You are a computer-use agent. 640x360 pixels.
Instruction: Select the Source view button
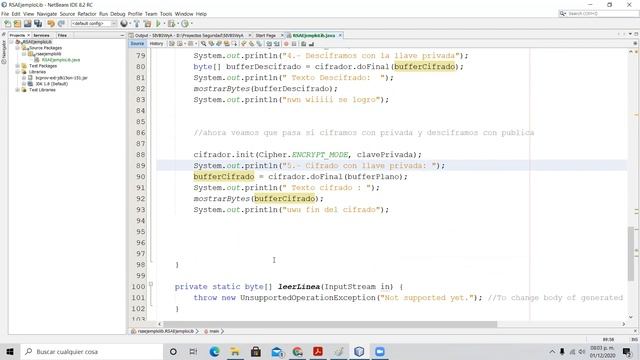pos(137,44)
